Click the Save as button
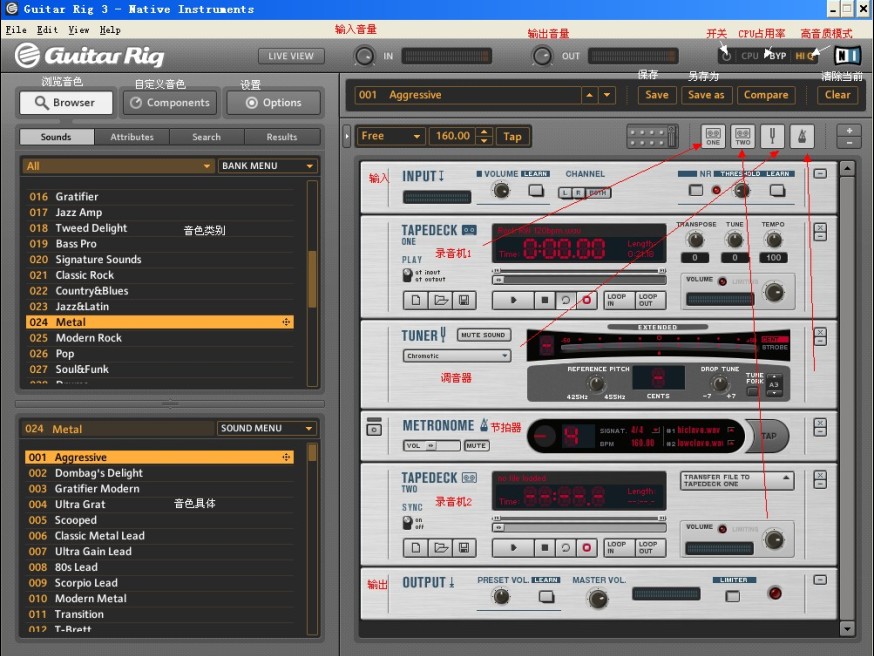The image size is (875, 656). point(706,95)
